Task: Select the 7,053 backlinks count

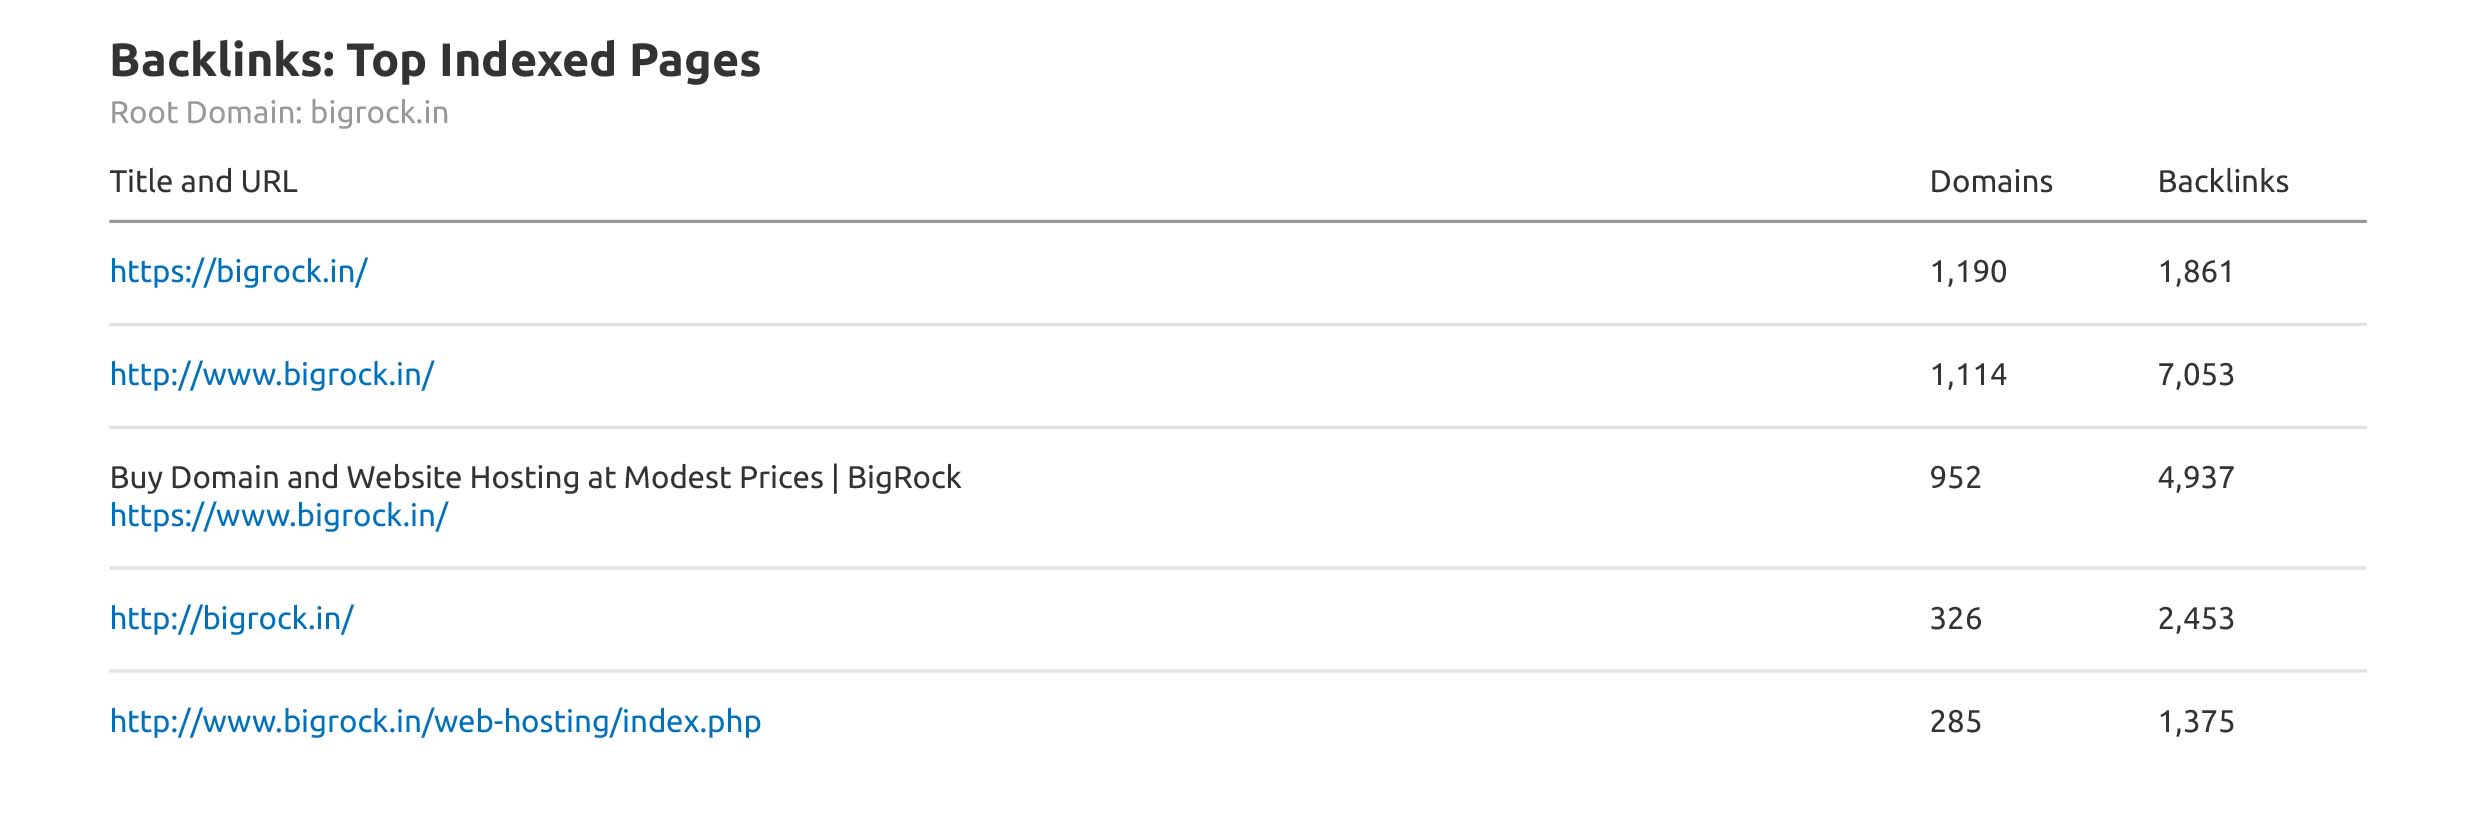Action: 2195,375
